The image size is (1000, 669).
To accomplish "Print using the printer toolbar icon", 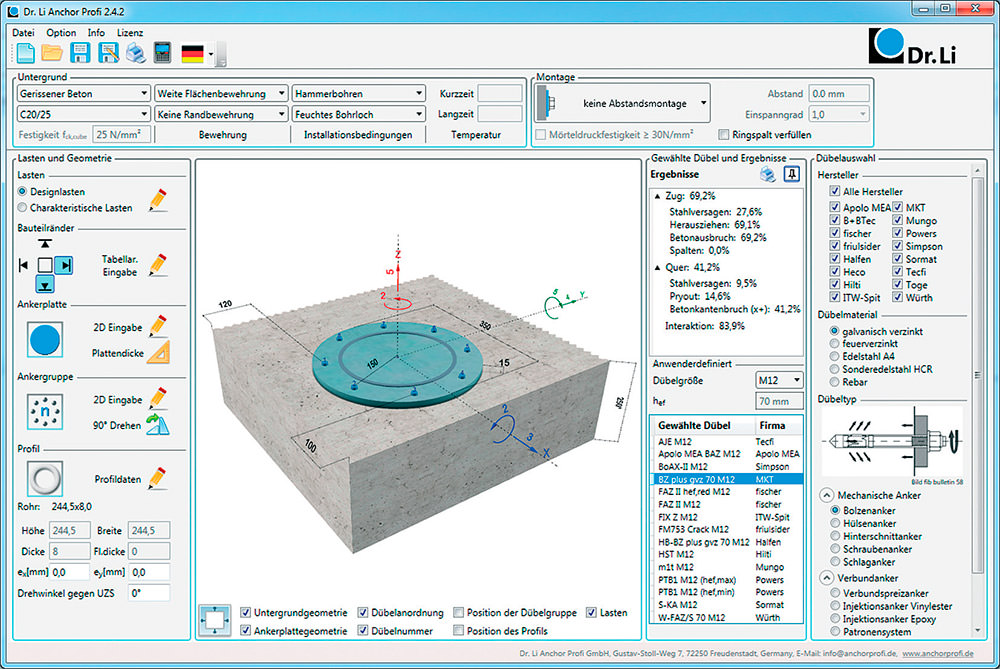I will [x=136, y=53].
